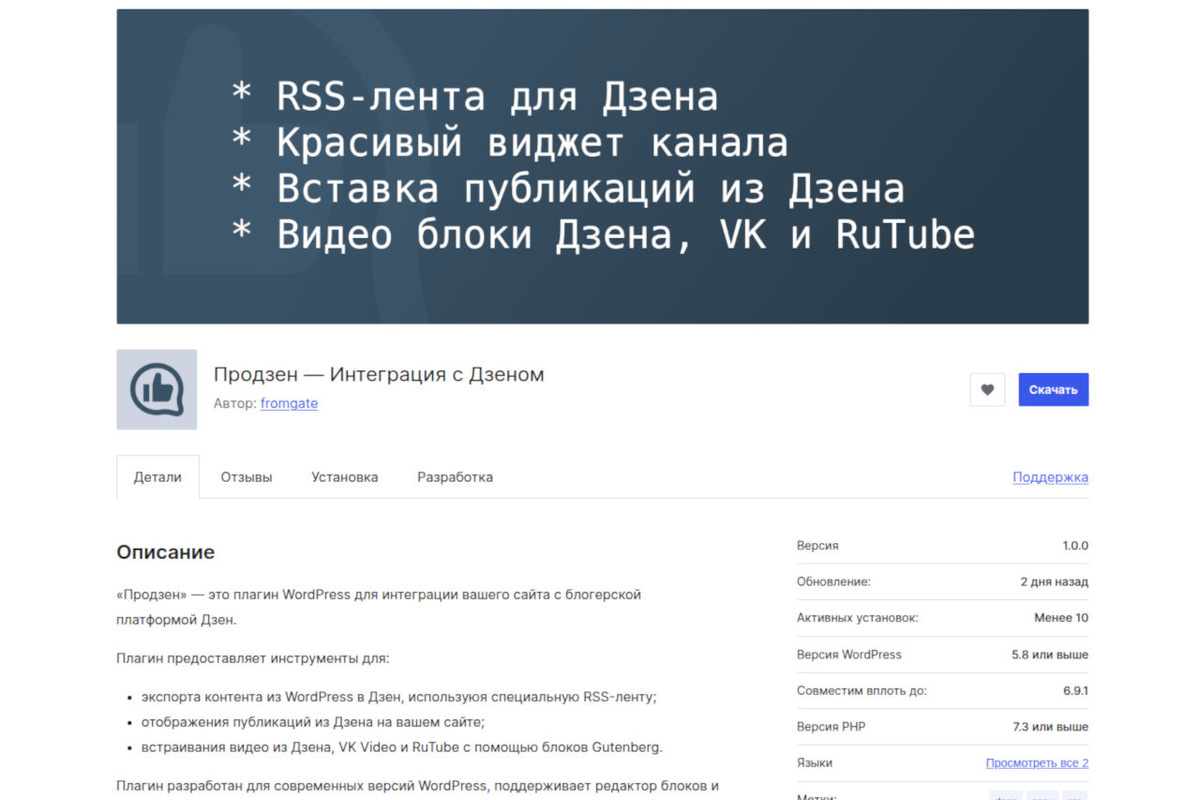Click the bullet about отображения публикаций из Дзена
The width and height of the screenshot is (1200, 800).
click(312, 721)
